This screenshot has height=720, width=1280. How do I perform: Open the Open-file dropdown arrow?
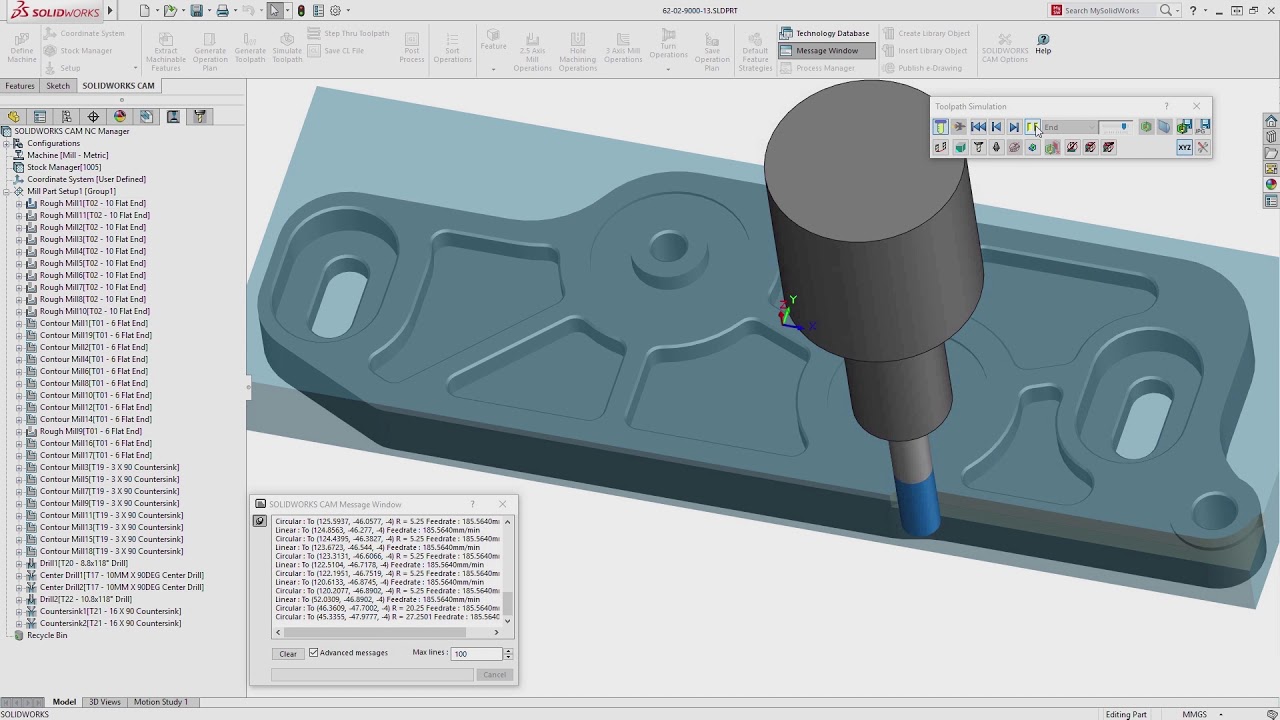184,10
